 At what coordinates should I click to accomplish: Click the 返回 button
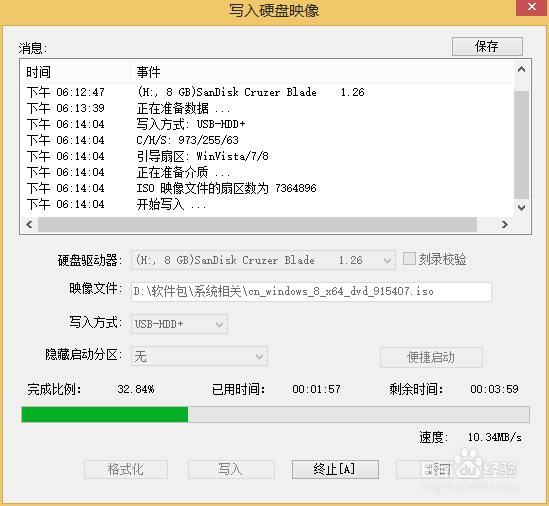[438, 469]
